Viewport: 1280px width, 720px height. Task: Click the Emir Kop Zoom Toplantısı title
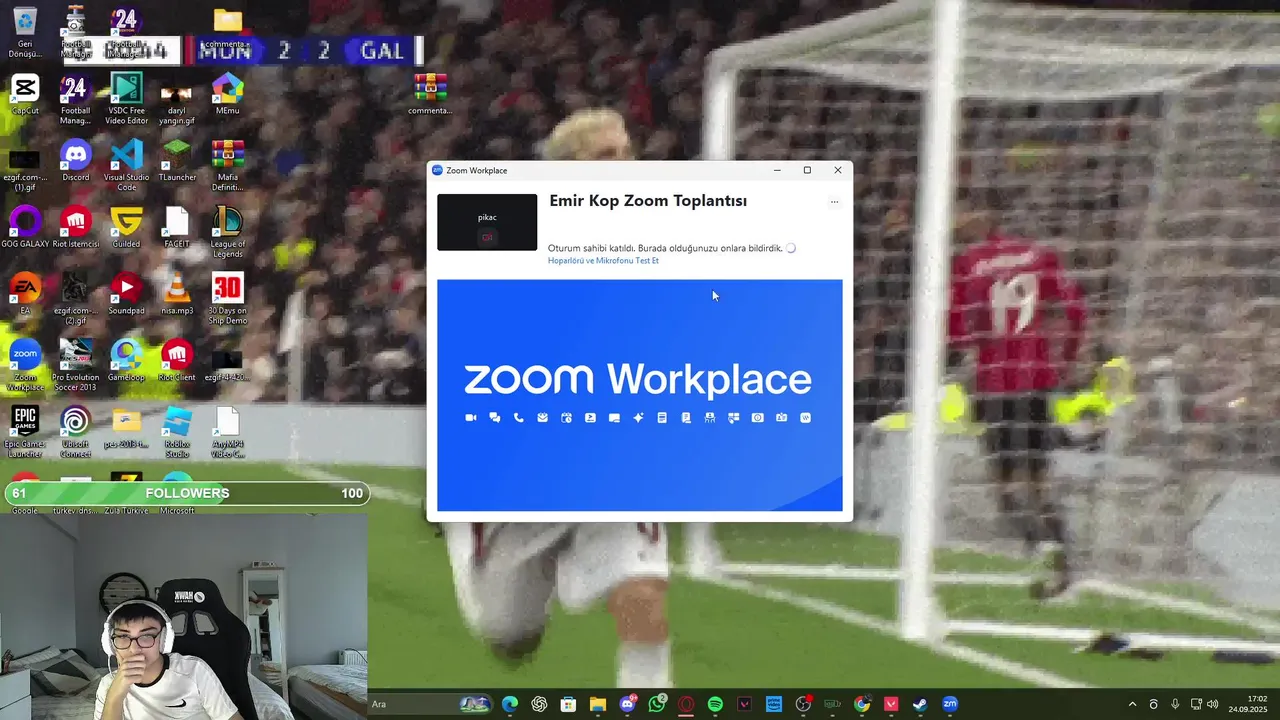tap(648, 201)
